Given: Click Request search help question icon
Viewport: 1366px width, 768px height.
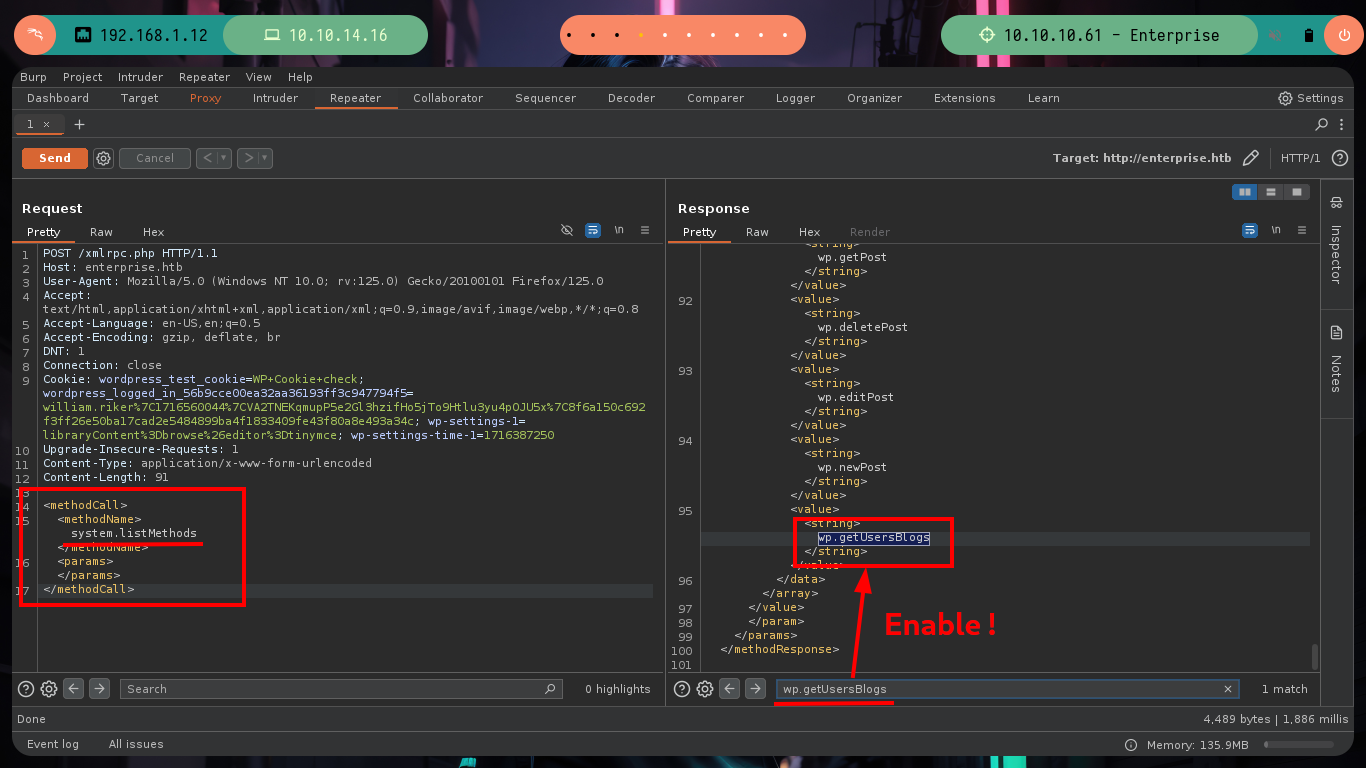Looking at the screenshot, I should [26, 689].
